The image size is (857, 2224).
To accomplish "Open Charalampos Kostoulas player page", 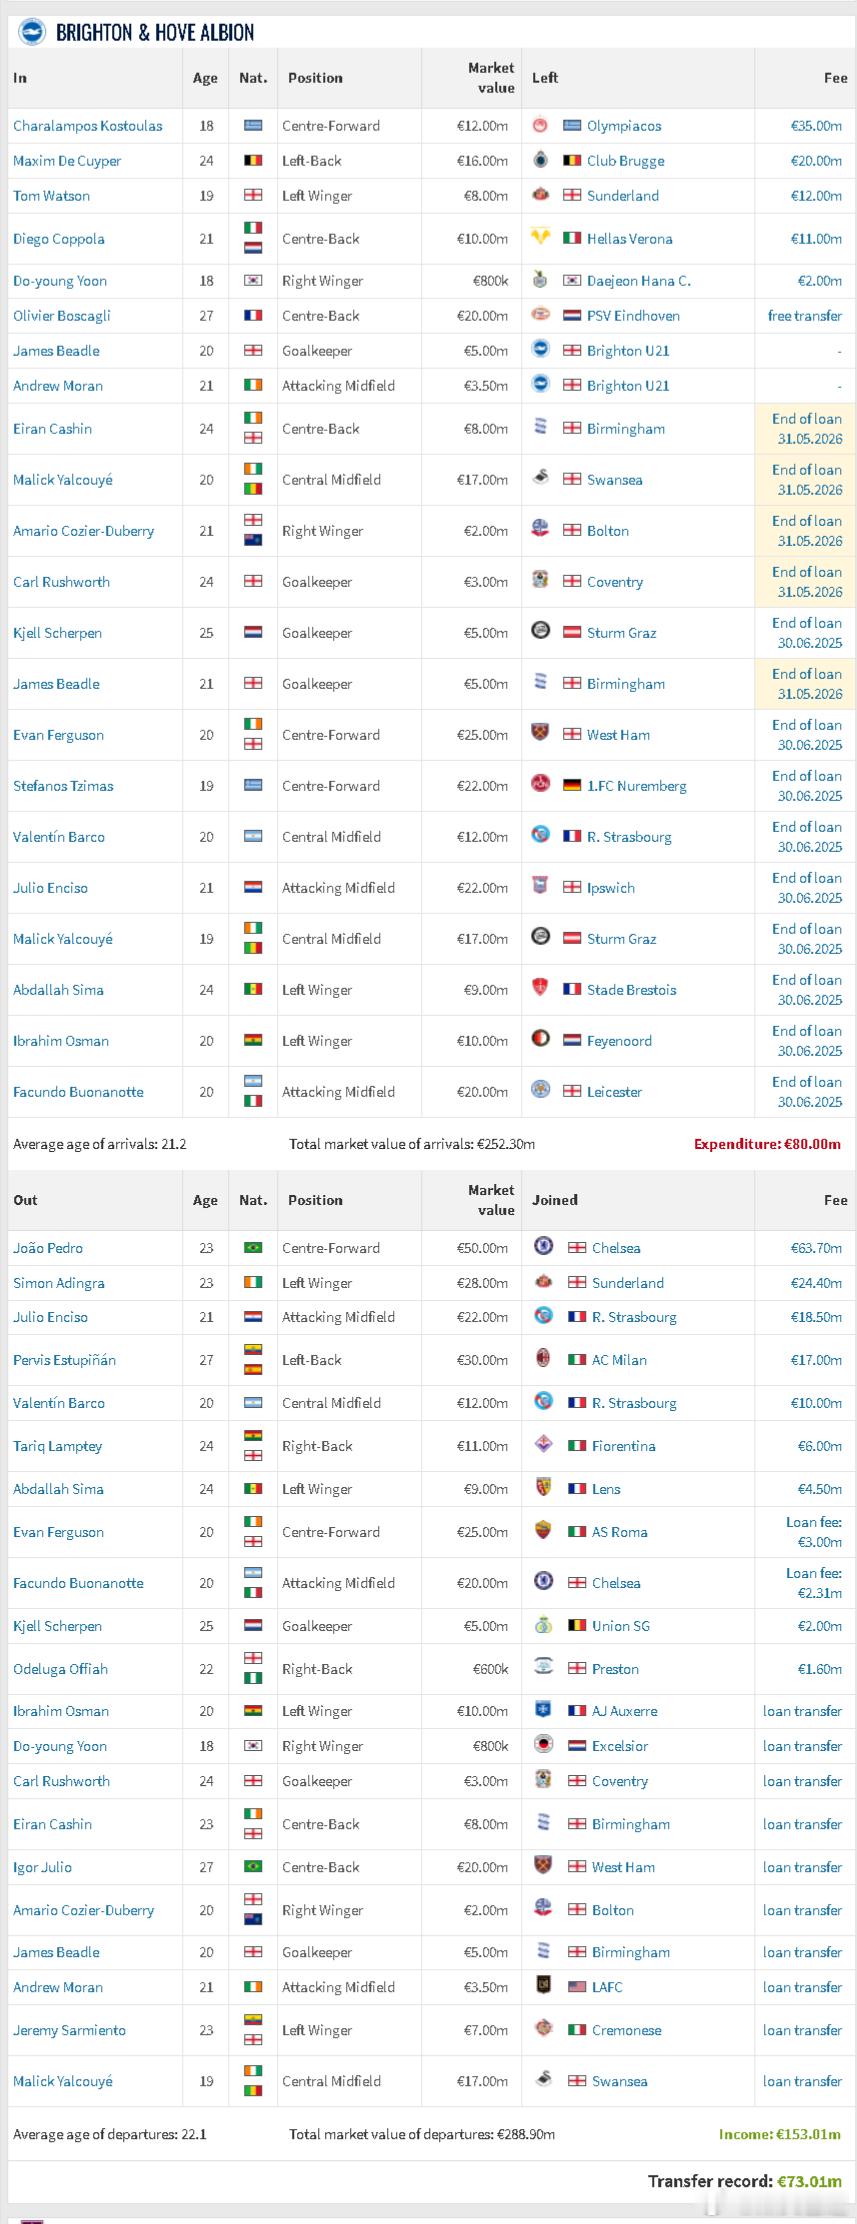I will tap(88, 126).
